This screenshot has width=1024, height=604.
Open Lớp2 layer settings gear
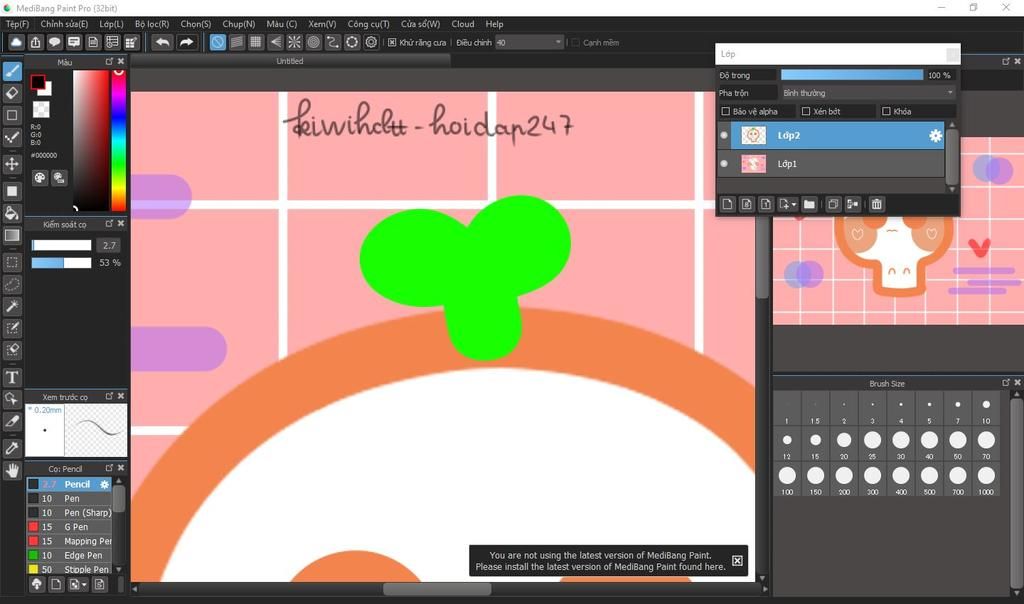pos(935,136)
